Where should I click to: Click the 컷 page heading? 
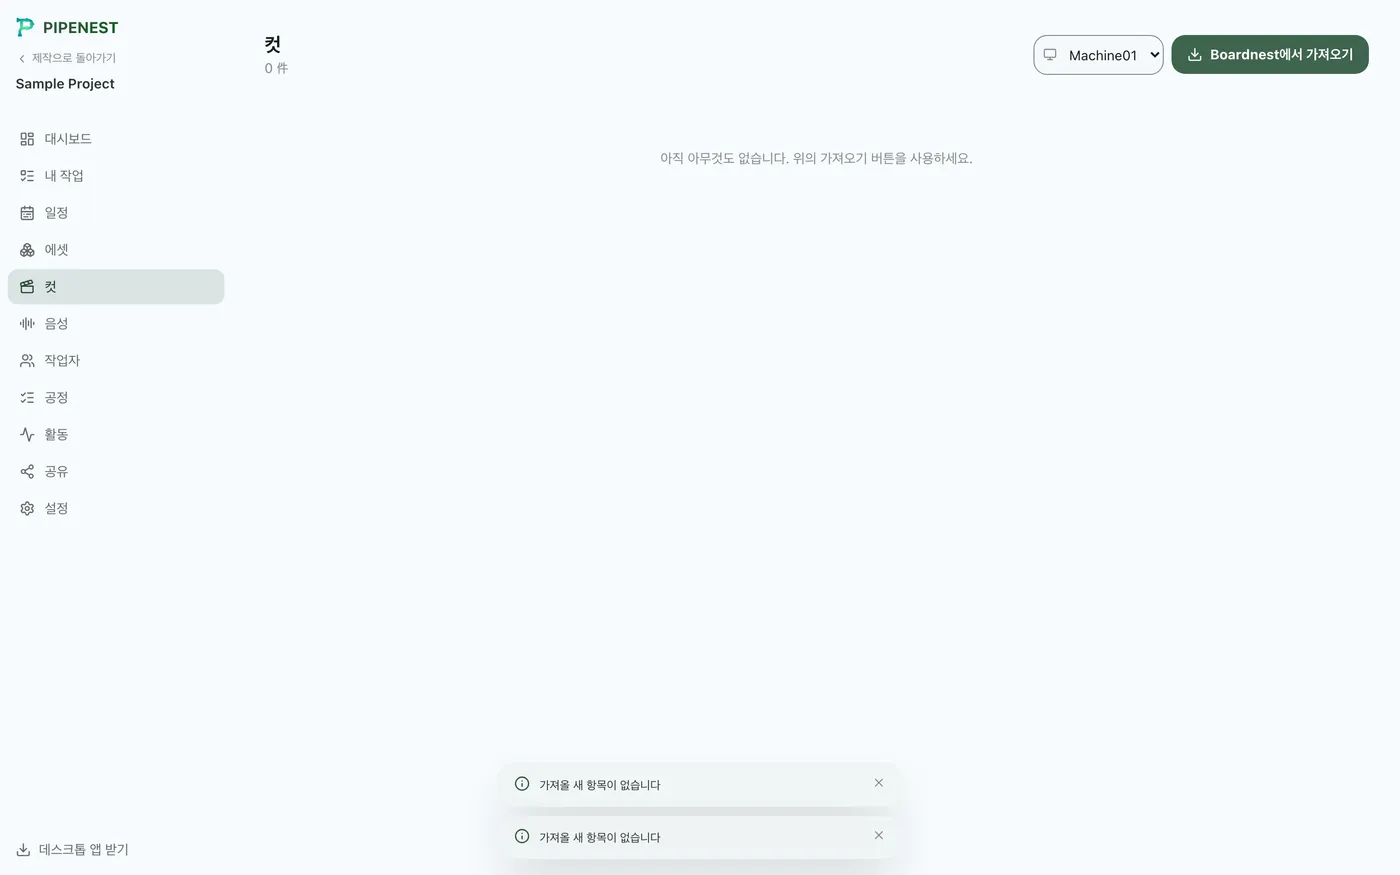coord(273,44)
